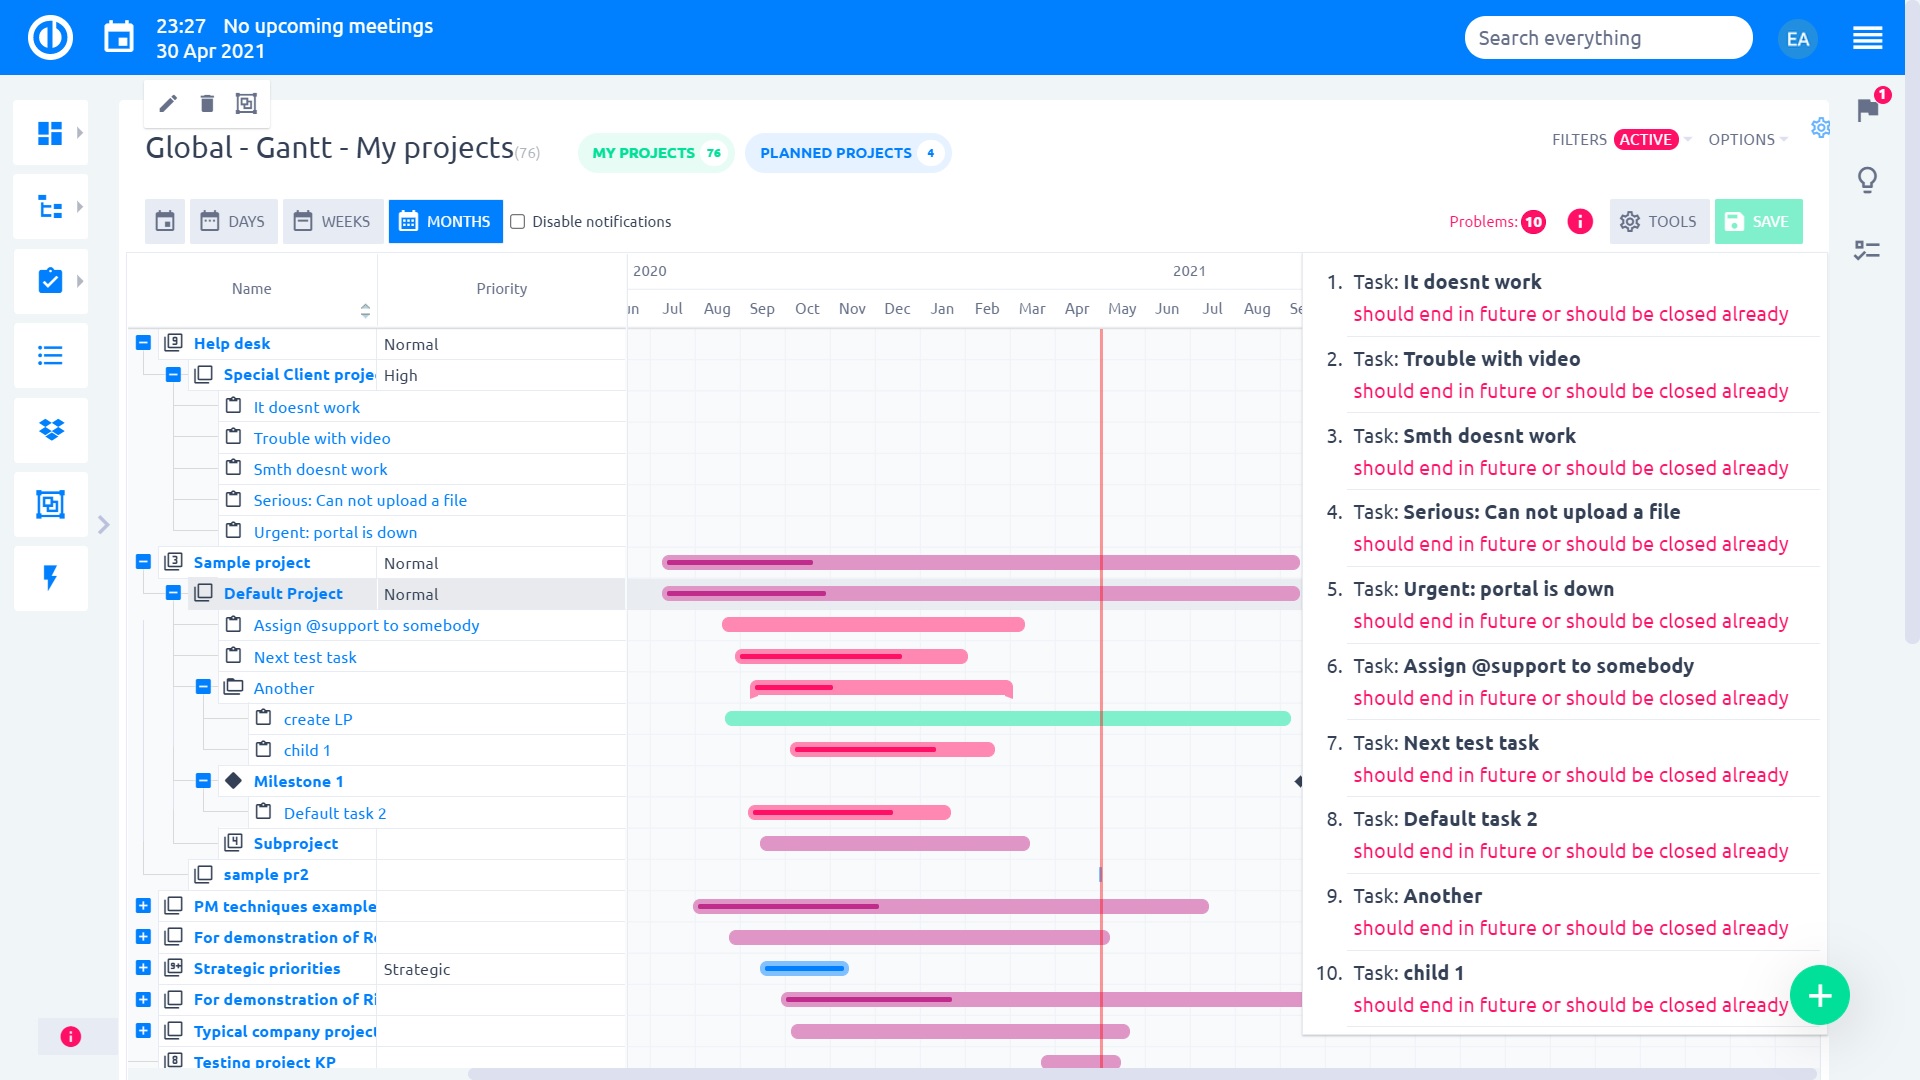Switch to WEEKS view
Screen dimensions: 1920x1080
(333, 222)
